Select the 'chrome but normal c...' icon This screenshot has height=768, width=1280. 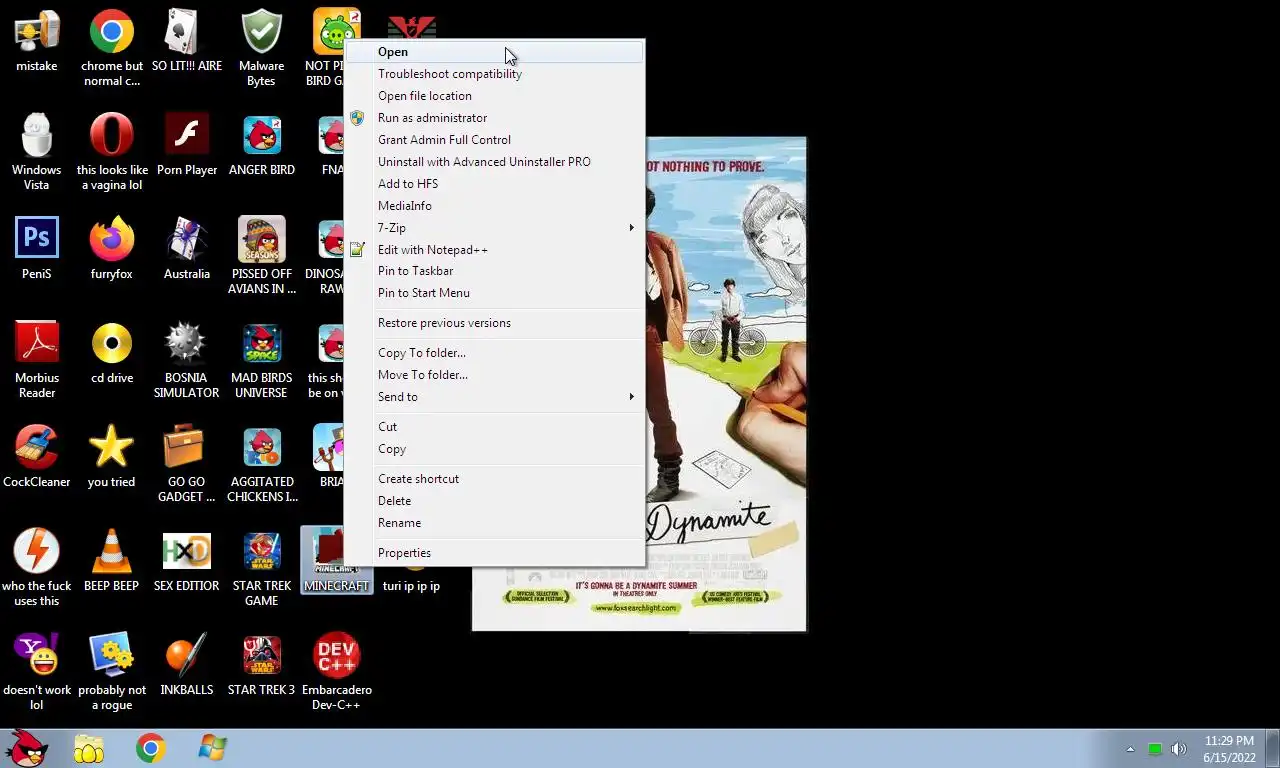[112, 48]
